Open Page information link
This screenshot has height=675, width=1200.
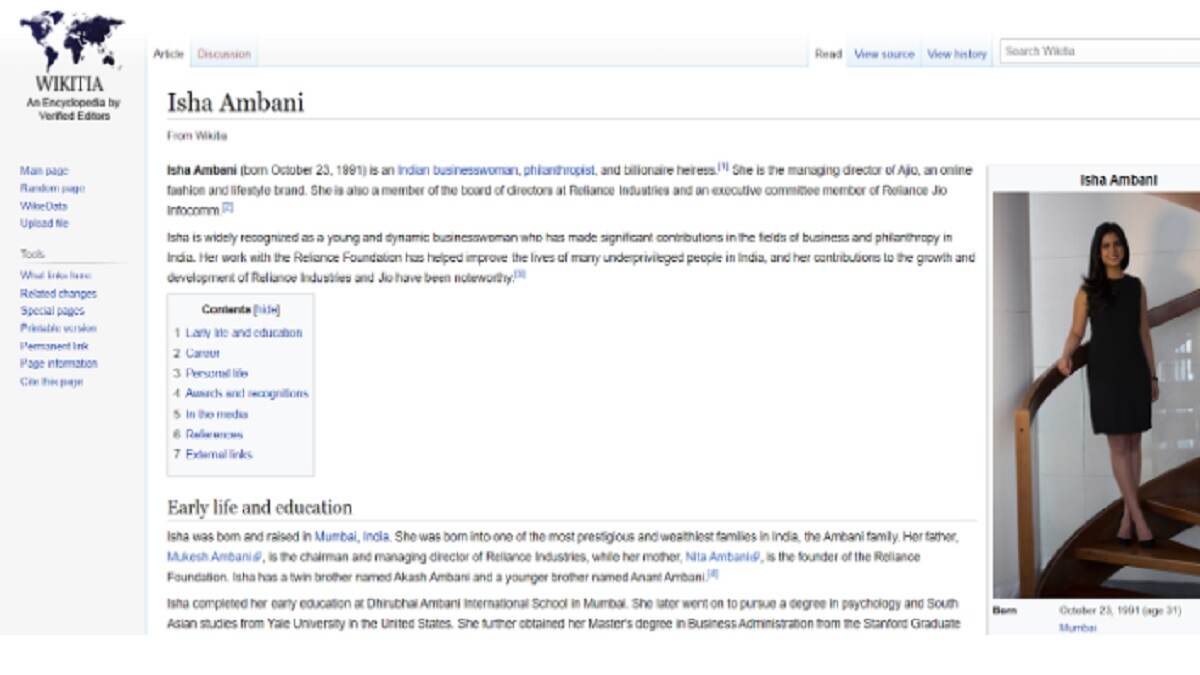point(59,363)
